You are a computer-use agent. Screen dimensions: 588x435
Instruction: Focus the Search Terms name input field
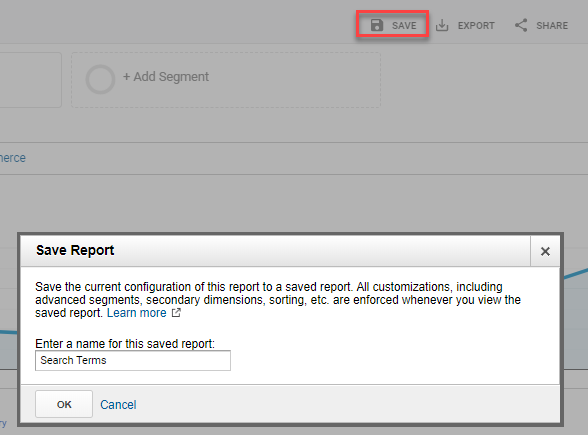pyautogui.click(x=133, y=360)
